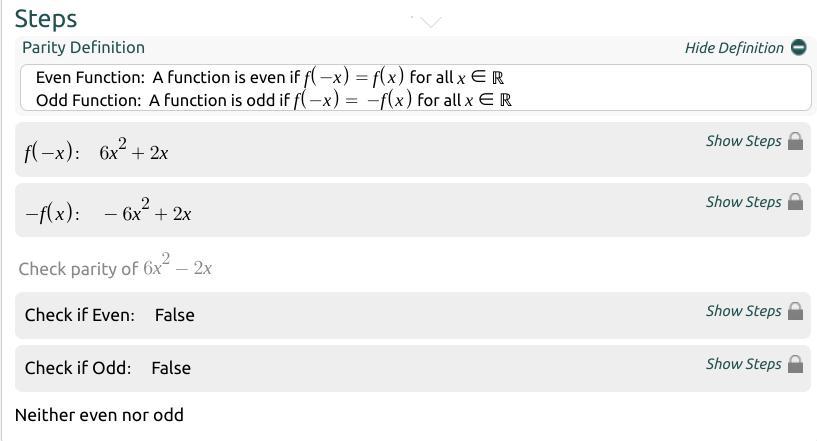Click the lock icon in the f(-x) row
817x441 pixels.
796,141
